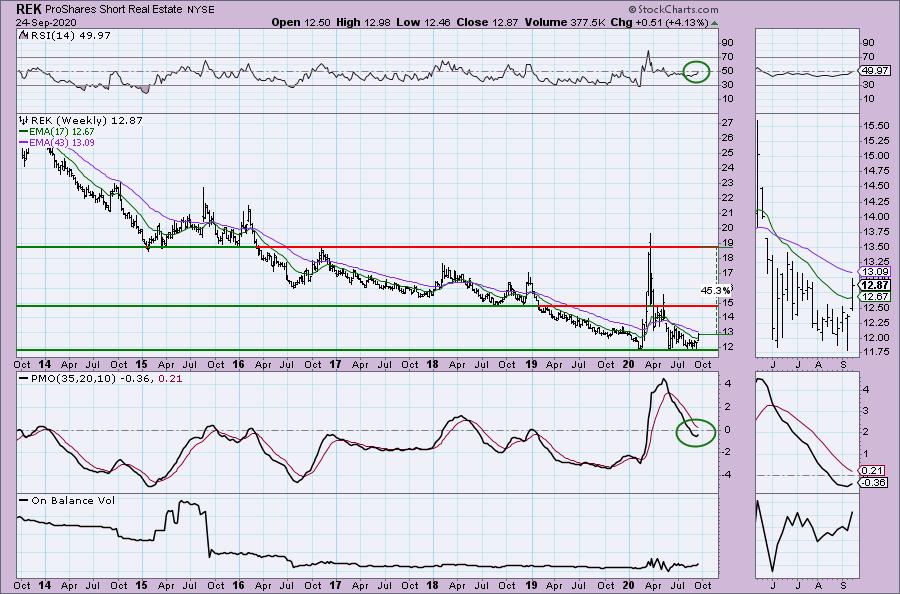Click the -2 PMO axis label
Image resolution: width=900 pixels, height=594 pixels.
click(726, 452)
